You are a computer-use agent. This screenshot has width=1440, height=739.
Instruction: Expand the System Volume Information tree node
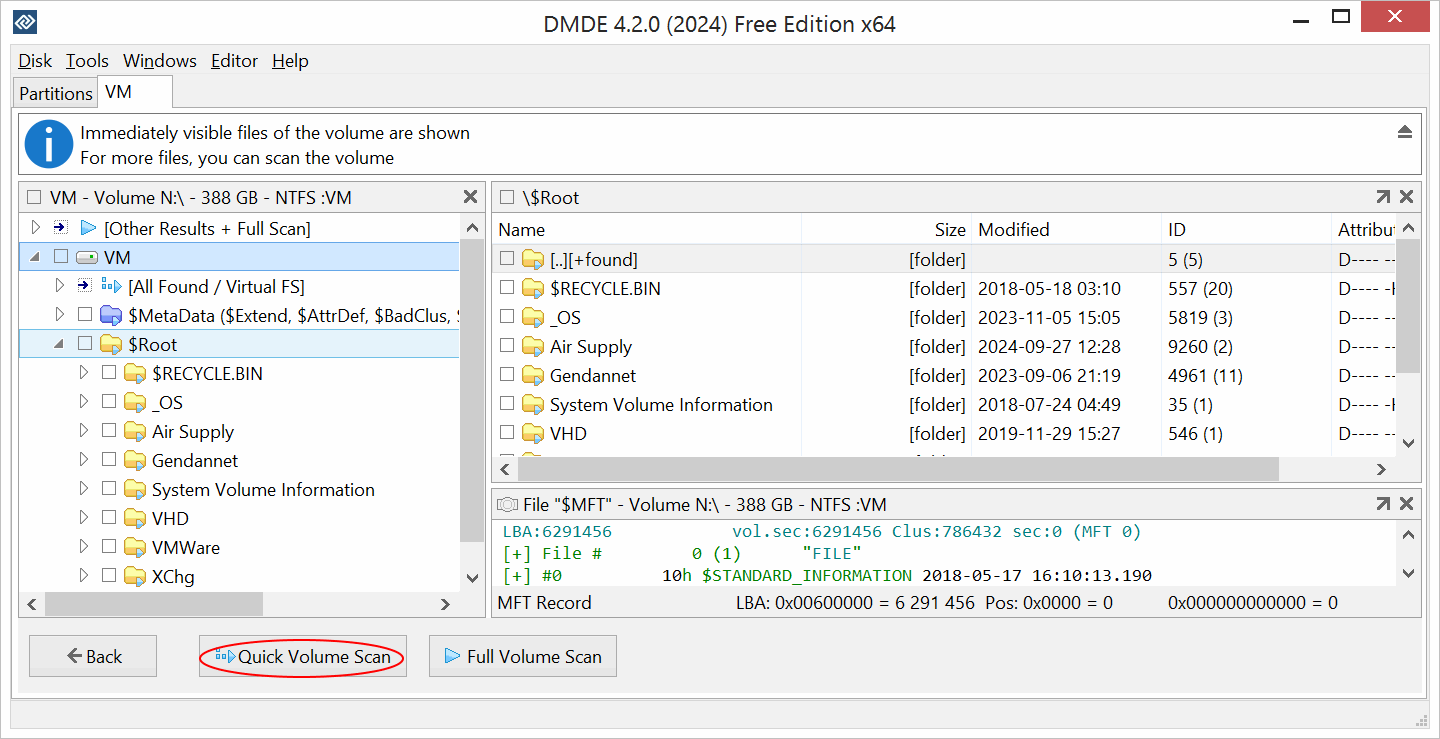[84, 489]
